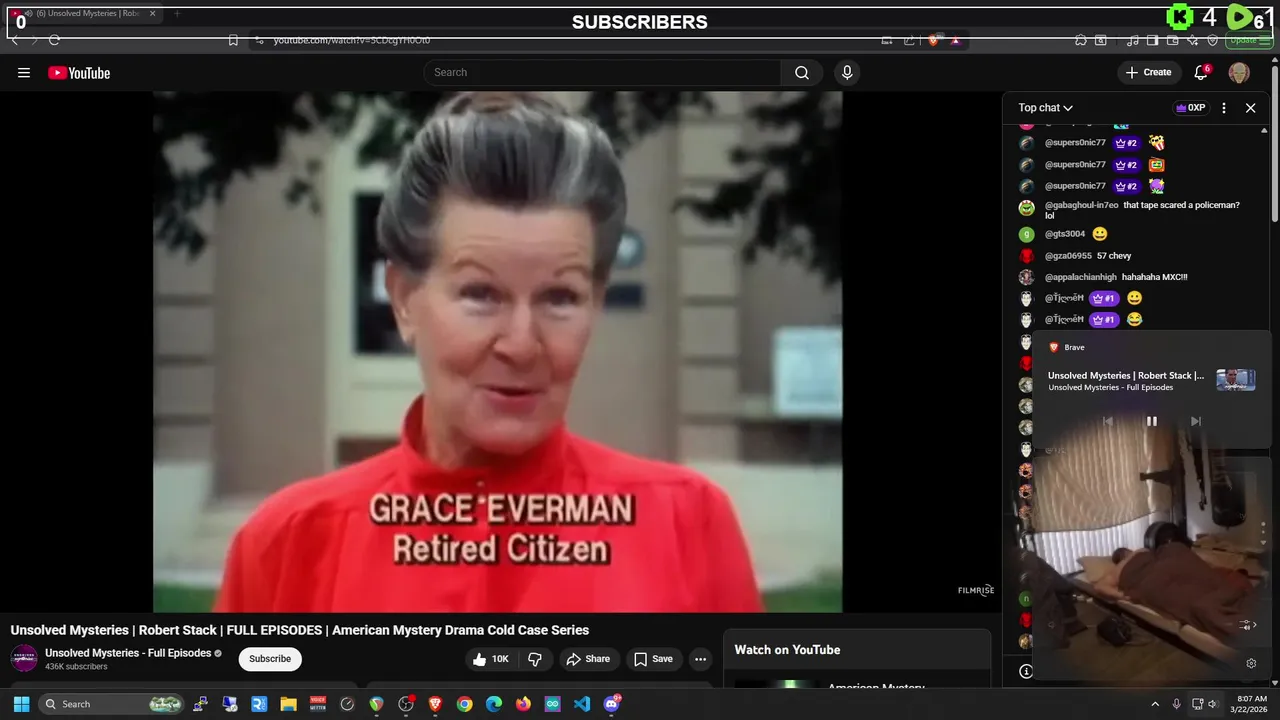Toggle Brave sidebar panel icon
Image resolution: width=1280 pixels, height=720 pixels.
(1153, 40)
